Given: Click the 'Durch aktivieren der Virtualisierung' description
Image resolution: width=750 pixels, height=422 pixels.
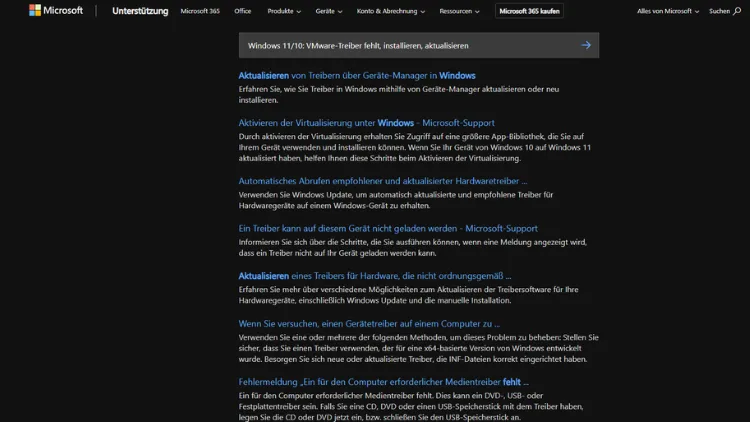Looking at the screenshot, I should 415,147.
